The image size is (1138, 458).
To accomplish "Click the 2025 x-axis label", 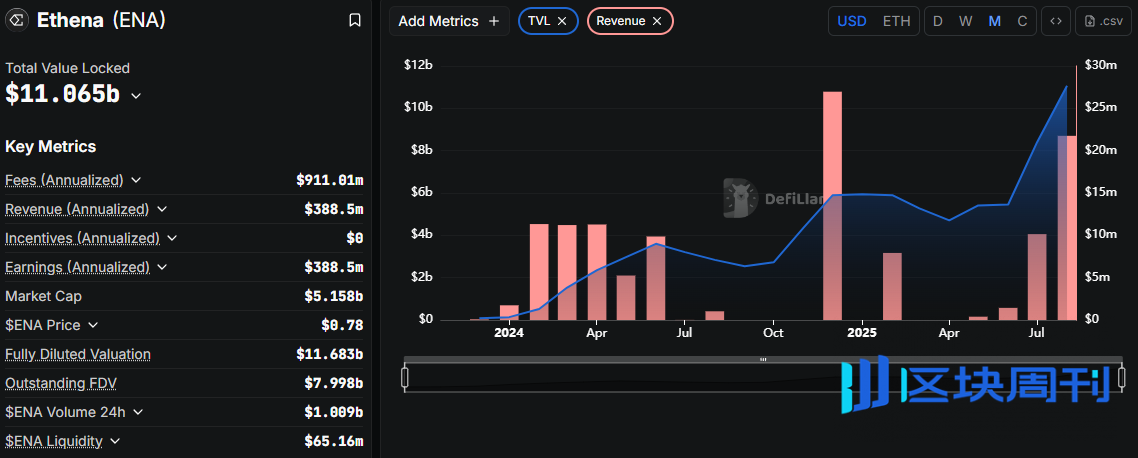I will tap(861, 333).
